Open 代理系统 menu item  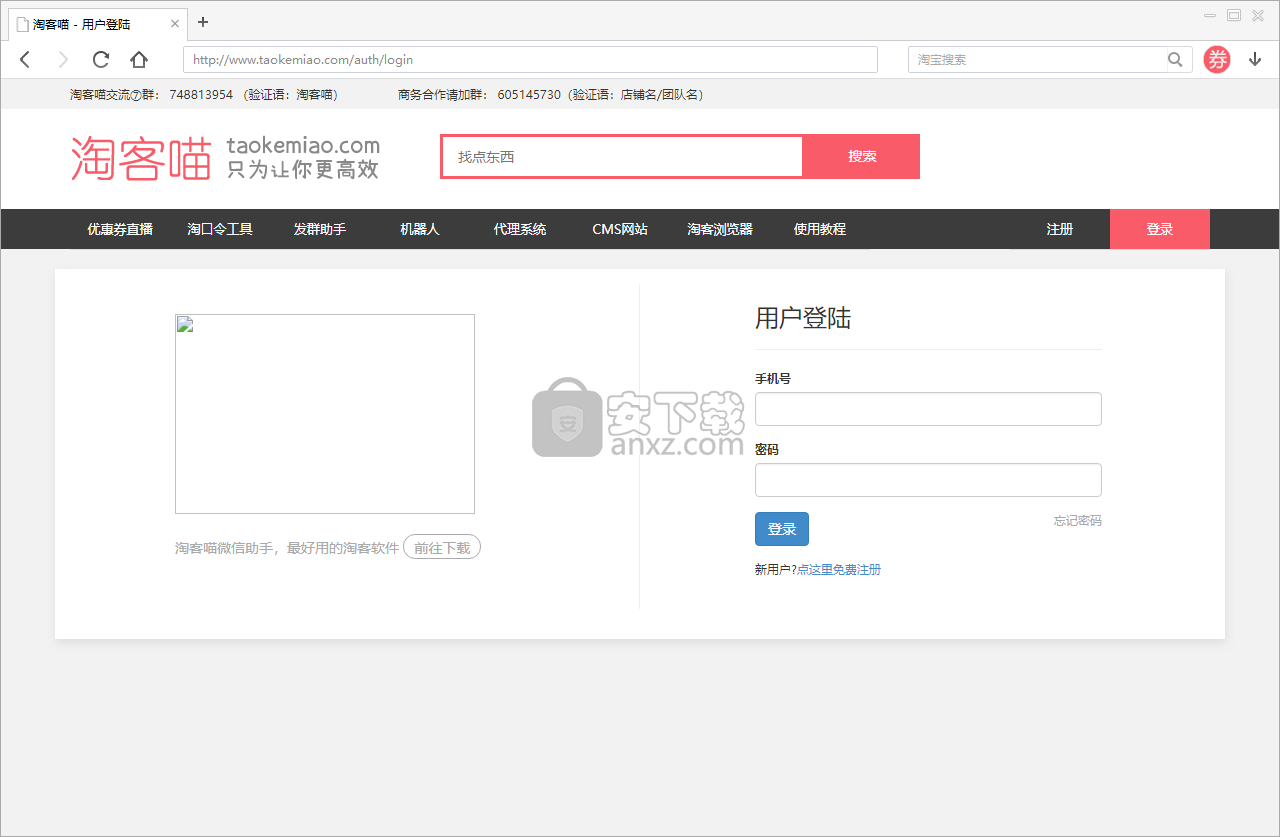click(x=520, y=229)
